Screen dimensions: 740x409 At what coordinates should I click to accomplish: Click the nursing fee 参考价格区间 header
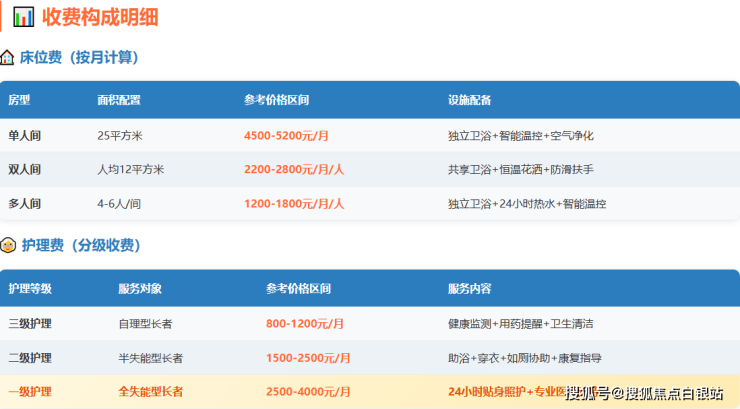click(x=298, y=289)
